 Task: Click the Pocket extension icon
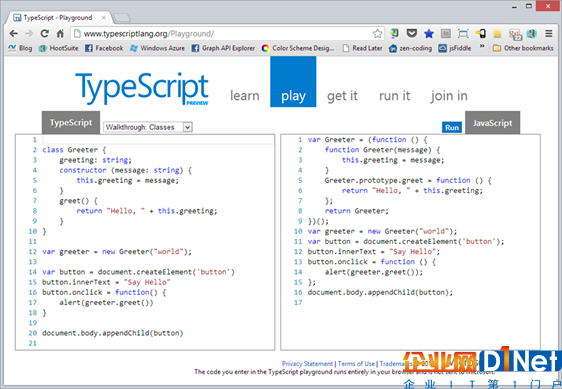411,34
